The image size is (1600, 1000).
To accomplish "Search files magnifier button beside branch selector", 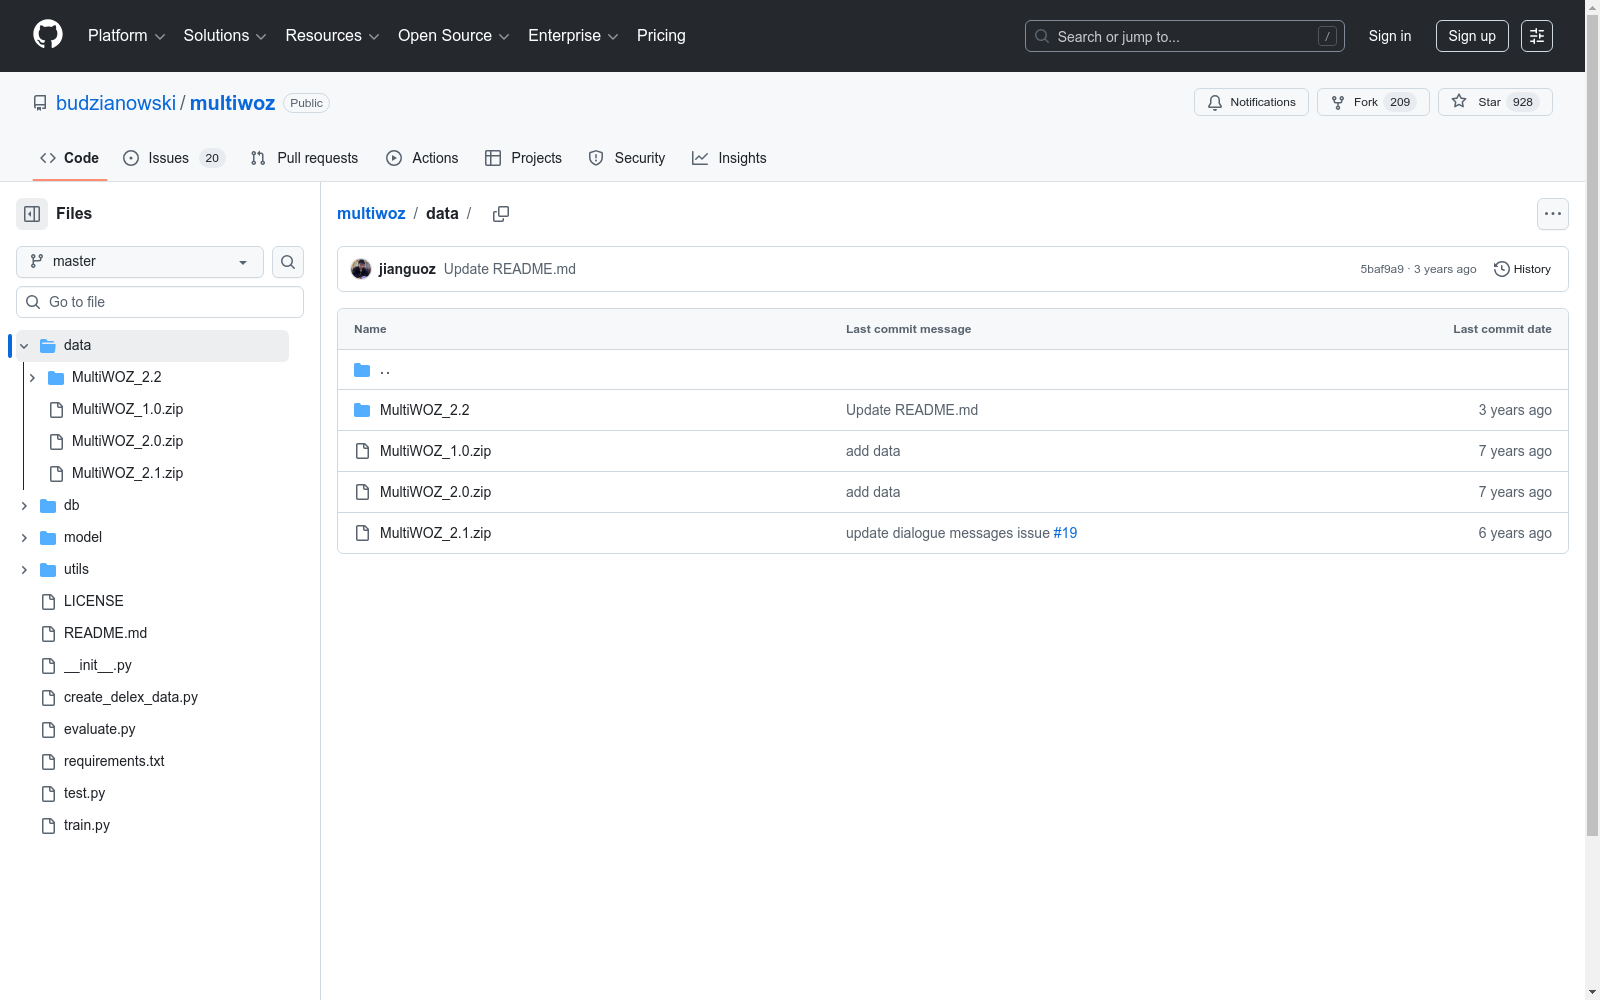I will tap(288, 262).
